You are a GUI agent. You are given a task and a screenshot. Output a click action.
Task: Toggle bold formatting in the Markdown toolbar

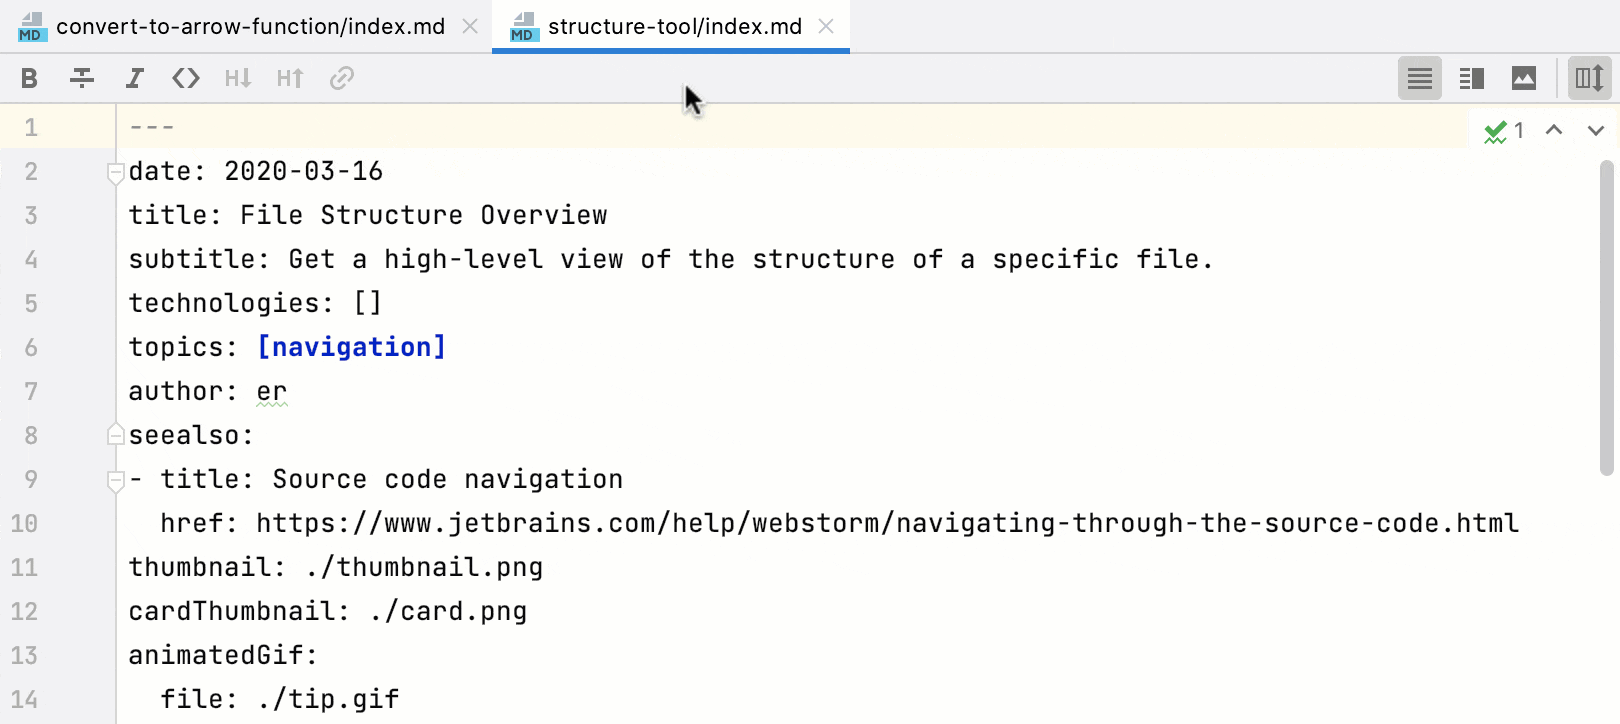pyautogui.click(x=29, y=78)
